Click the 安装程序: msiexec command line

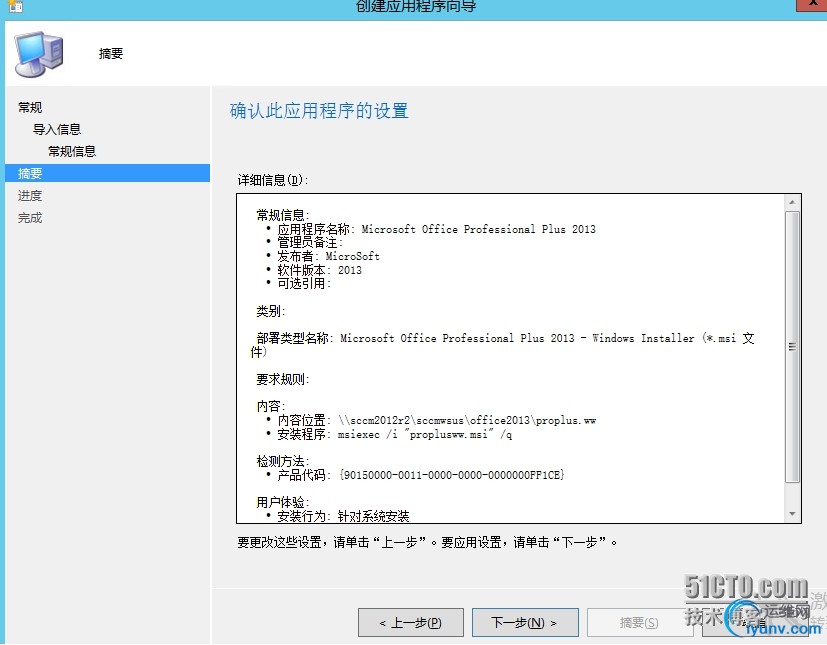[395, 434]
